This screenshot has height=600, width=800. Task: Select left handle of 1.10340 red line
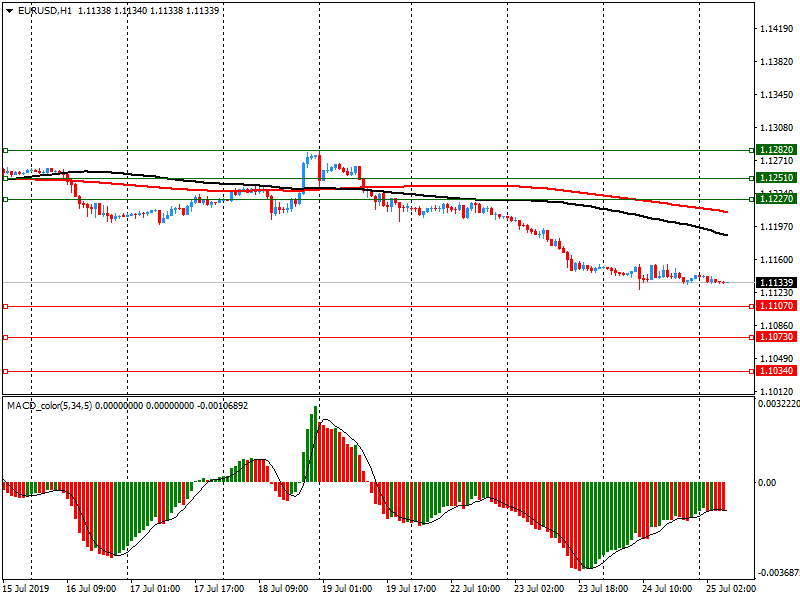click(6, 371)
